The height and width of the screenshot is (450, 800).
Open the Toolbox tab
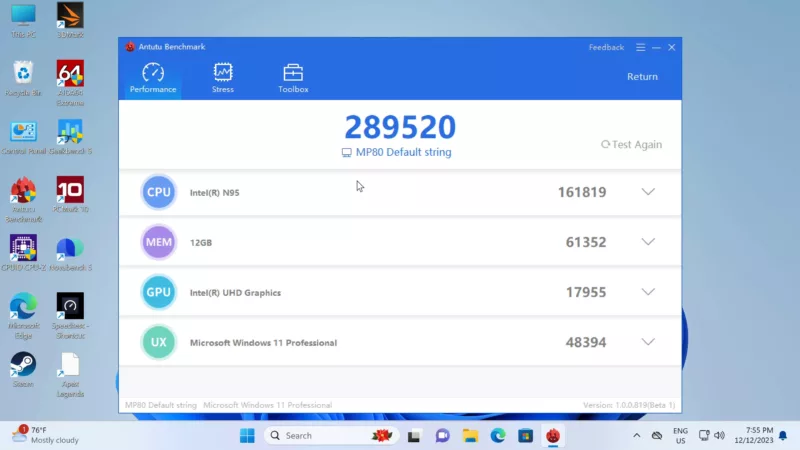pos(293,78)
